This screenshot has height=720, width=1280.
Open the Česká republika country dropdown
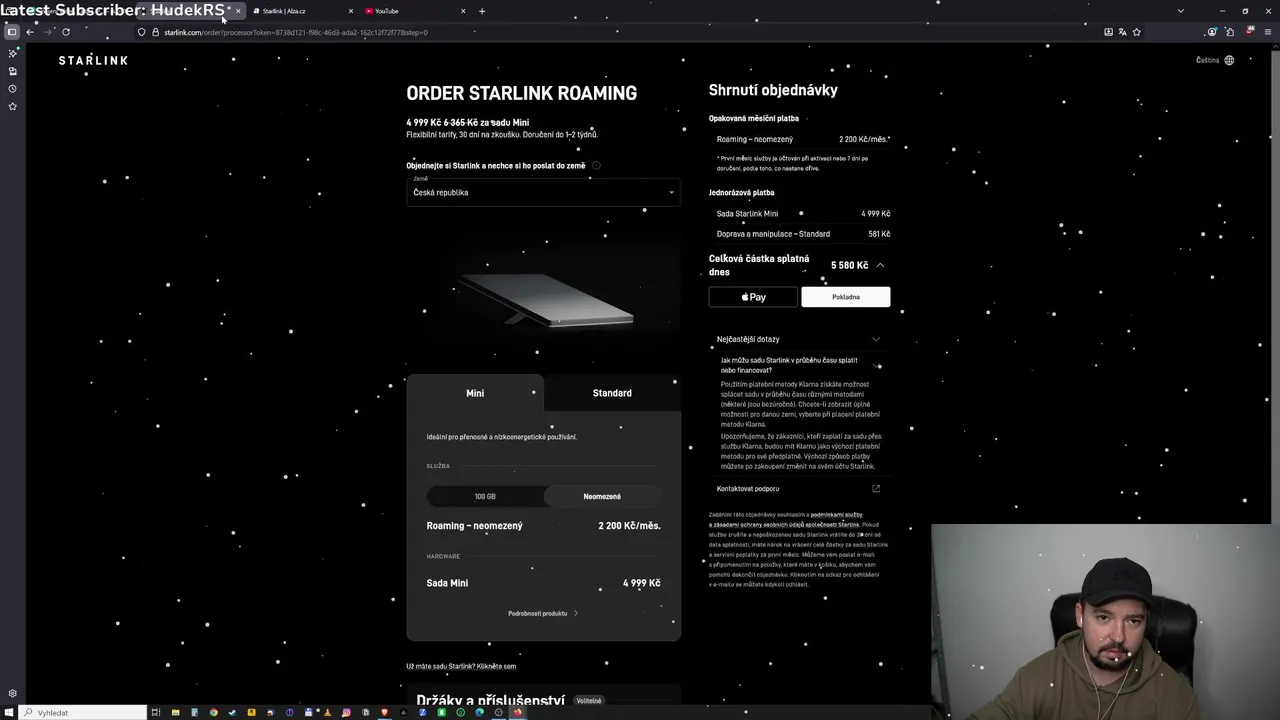[x=543, y=192]
